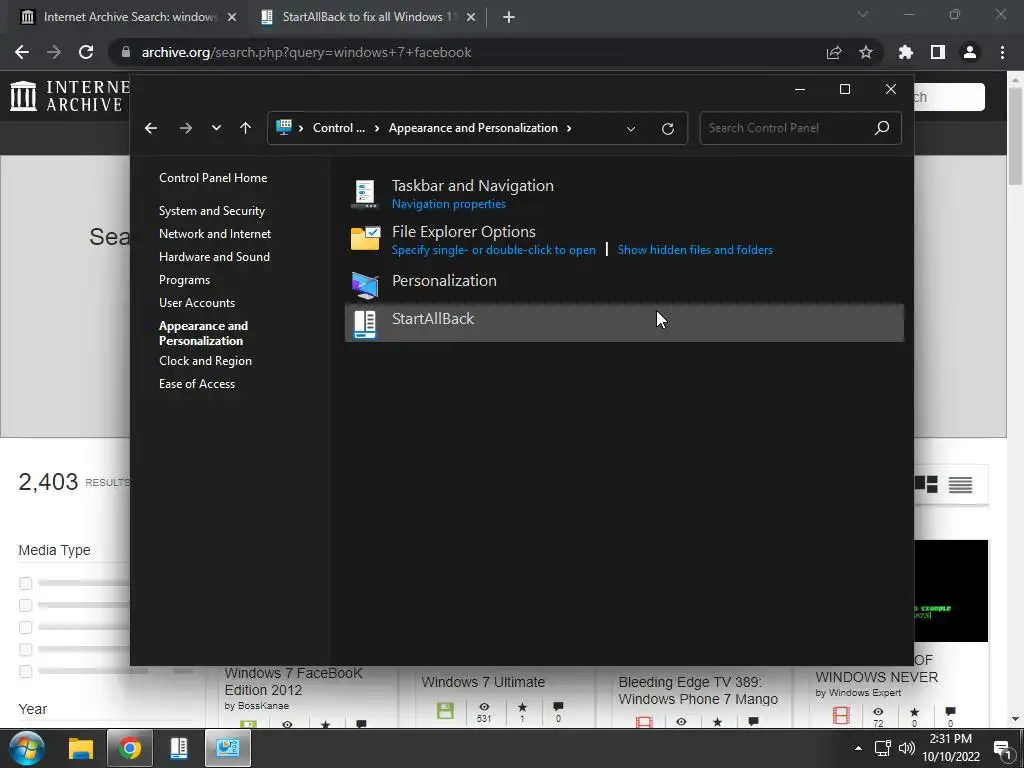
Task: Open Programs category
Action: pyautogui.click(x=184, y=280)
